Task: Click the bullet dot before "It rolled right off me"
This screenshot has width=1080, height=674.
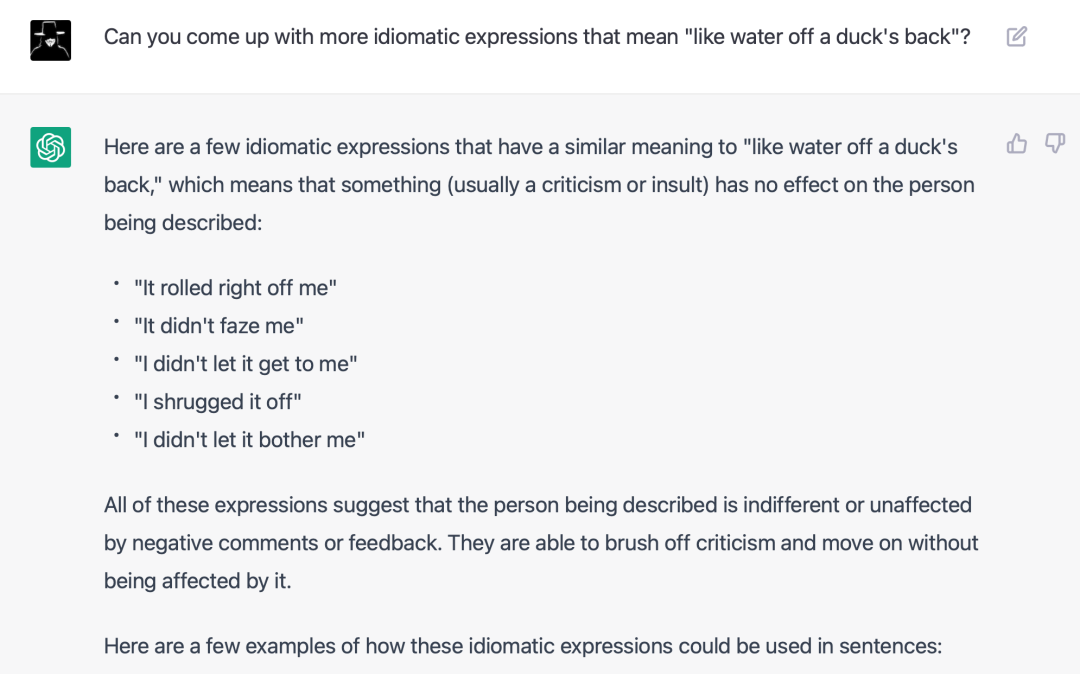Action: click(x=117, y=284)
